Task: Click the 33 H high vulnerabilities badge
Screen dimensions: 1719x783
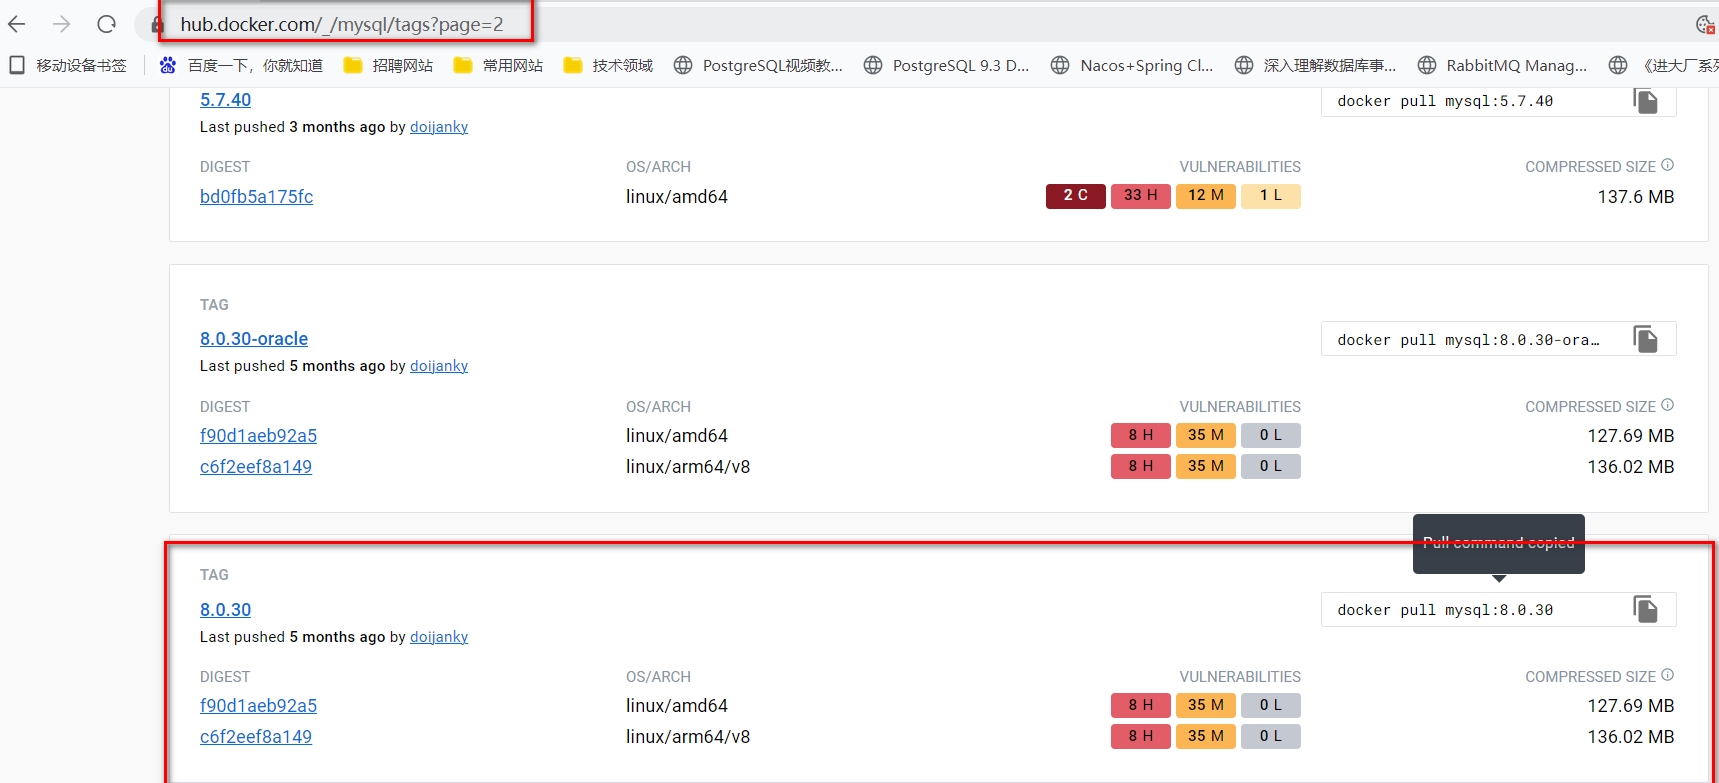Action: [x=1141, y=196]
